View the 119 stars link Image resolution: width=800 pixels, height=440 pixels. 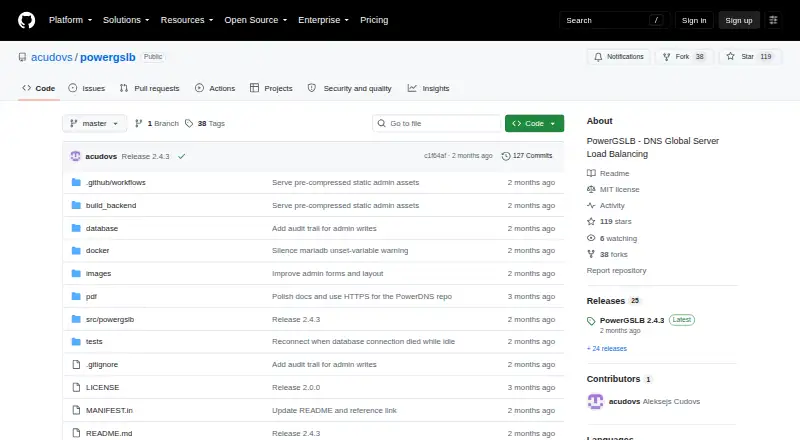click(x=609, y=222)
